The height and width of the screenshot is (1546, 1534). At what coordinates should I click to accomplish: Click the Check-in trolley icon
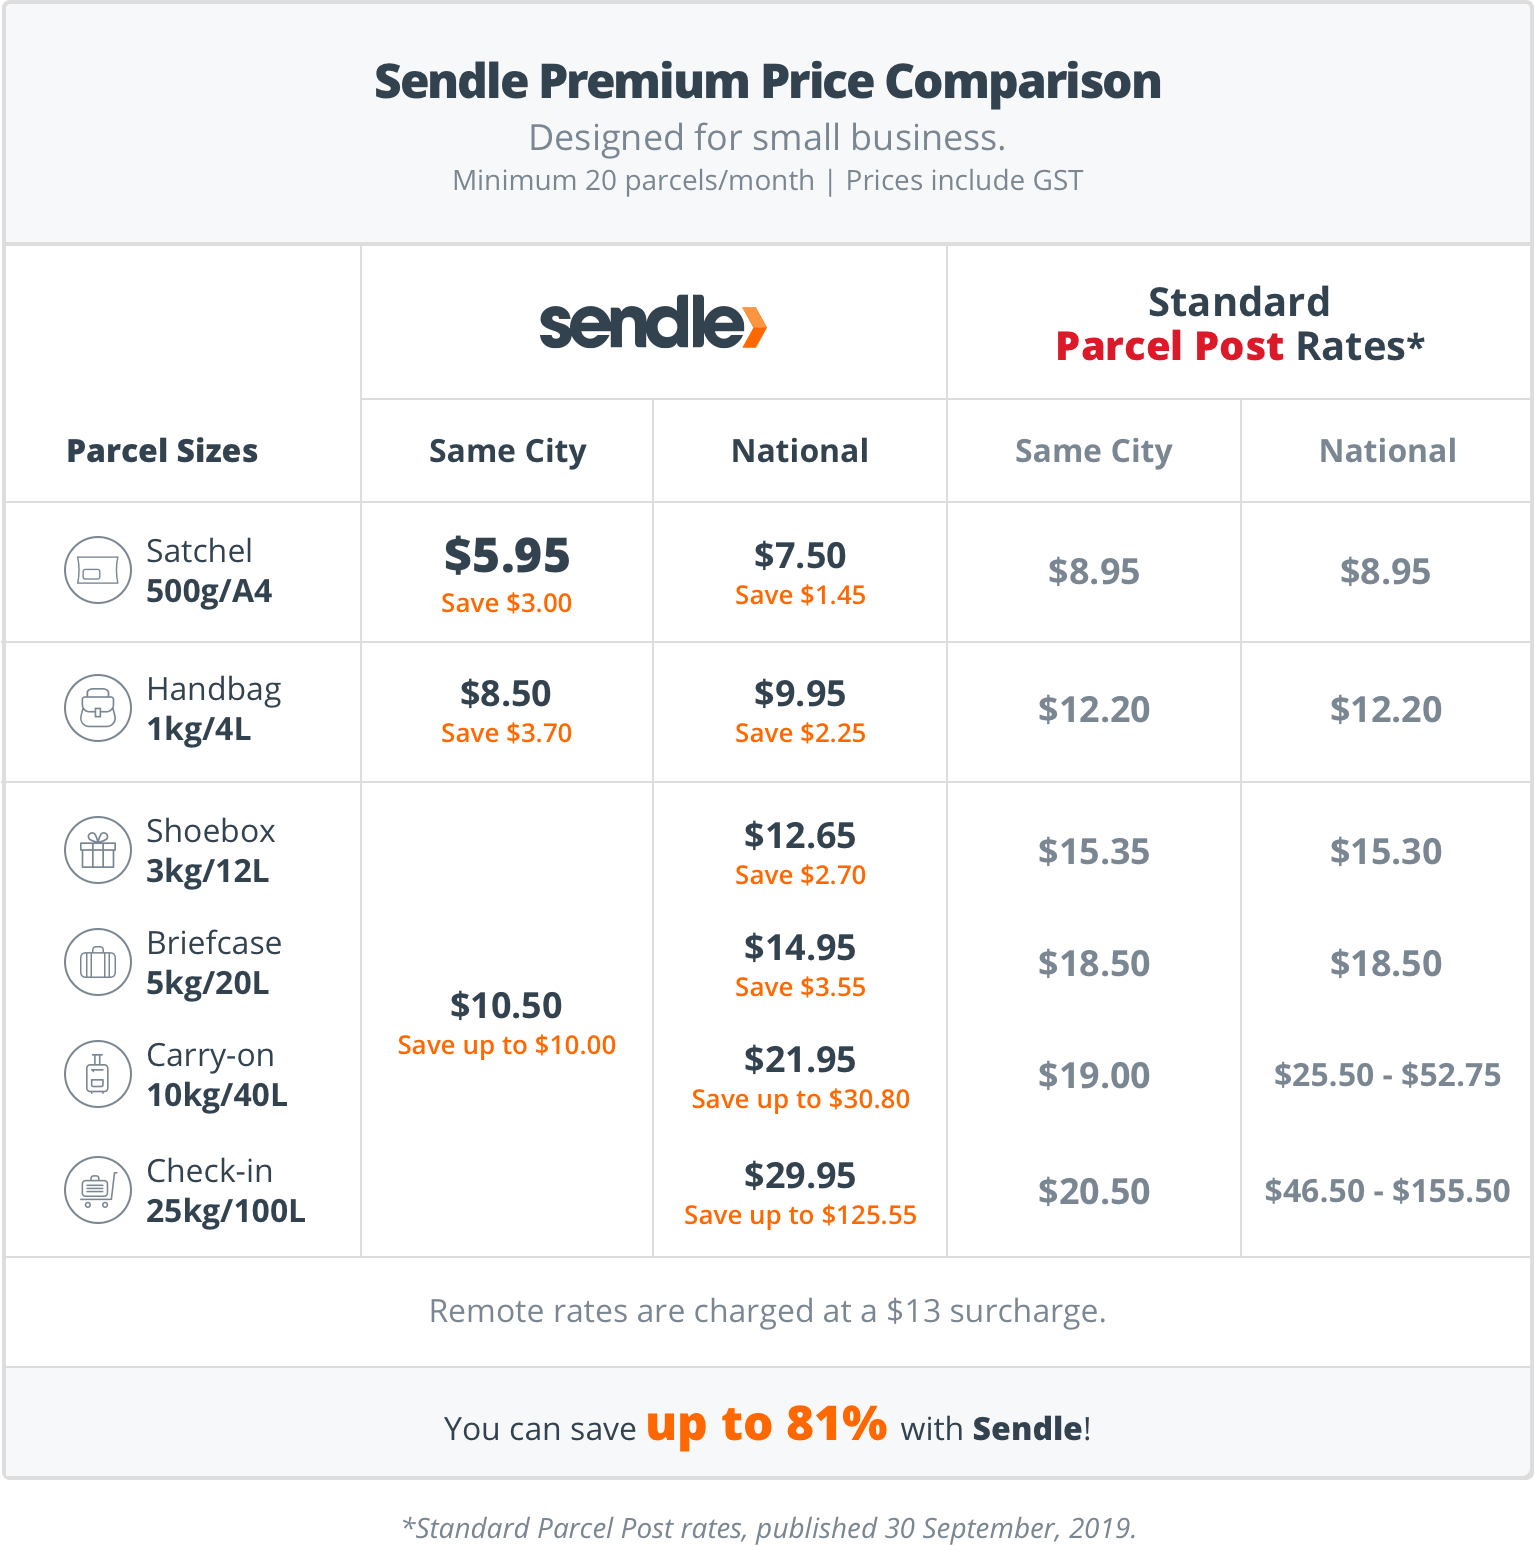[x=98, y=1190]
